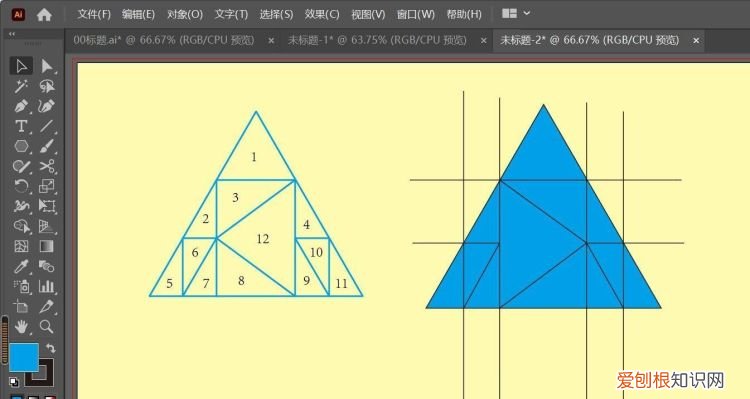
Task: Click the blue Fill color swatch
Action: (x=23, y=357)
